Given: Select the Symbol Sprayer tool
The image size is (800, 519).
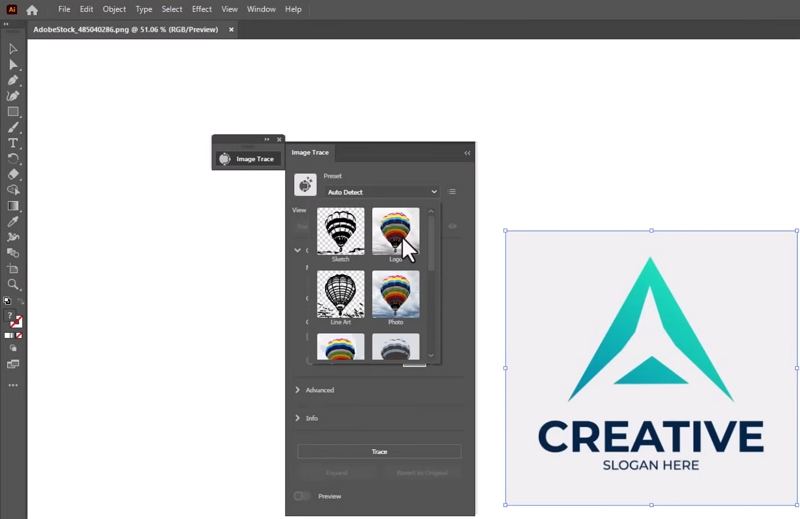Looking at the screenshot, I should (13, 237).
